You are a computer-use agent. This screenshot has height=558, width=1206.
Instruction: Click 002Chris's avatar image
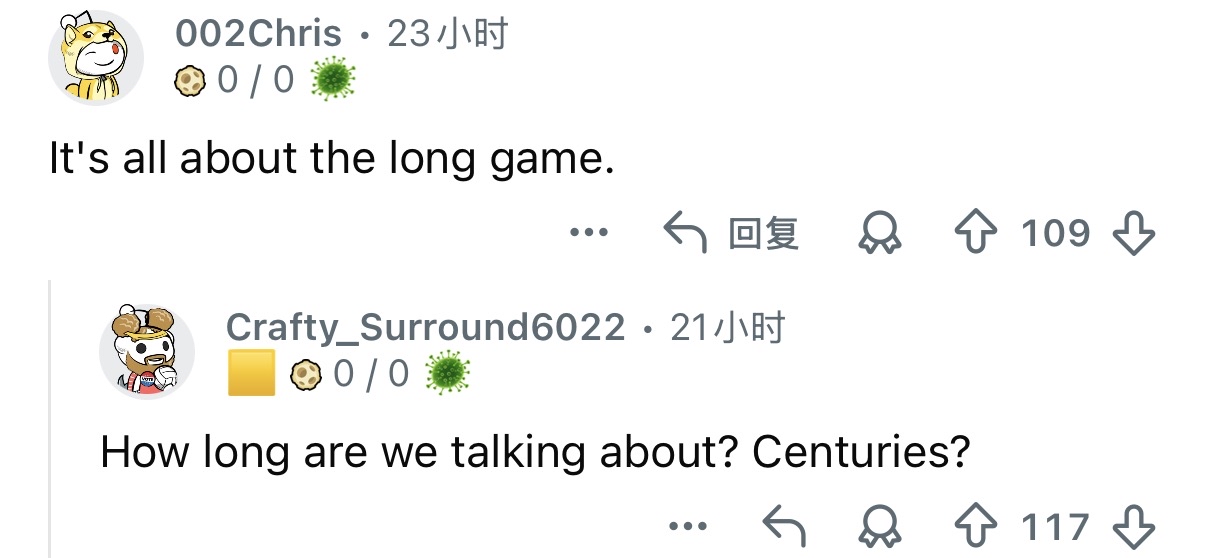[x=96, y=58]
